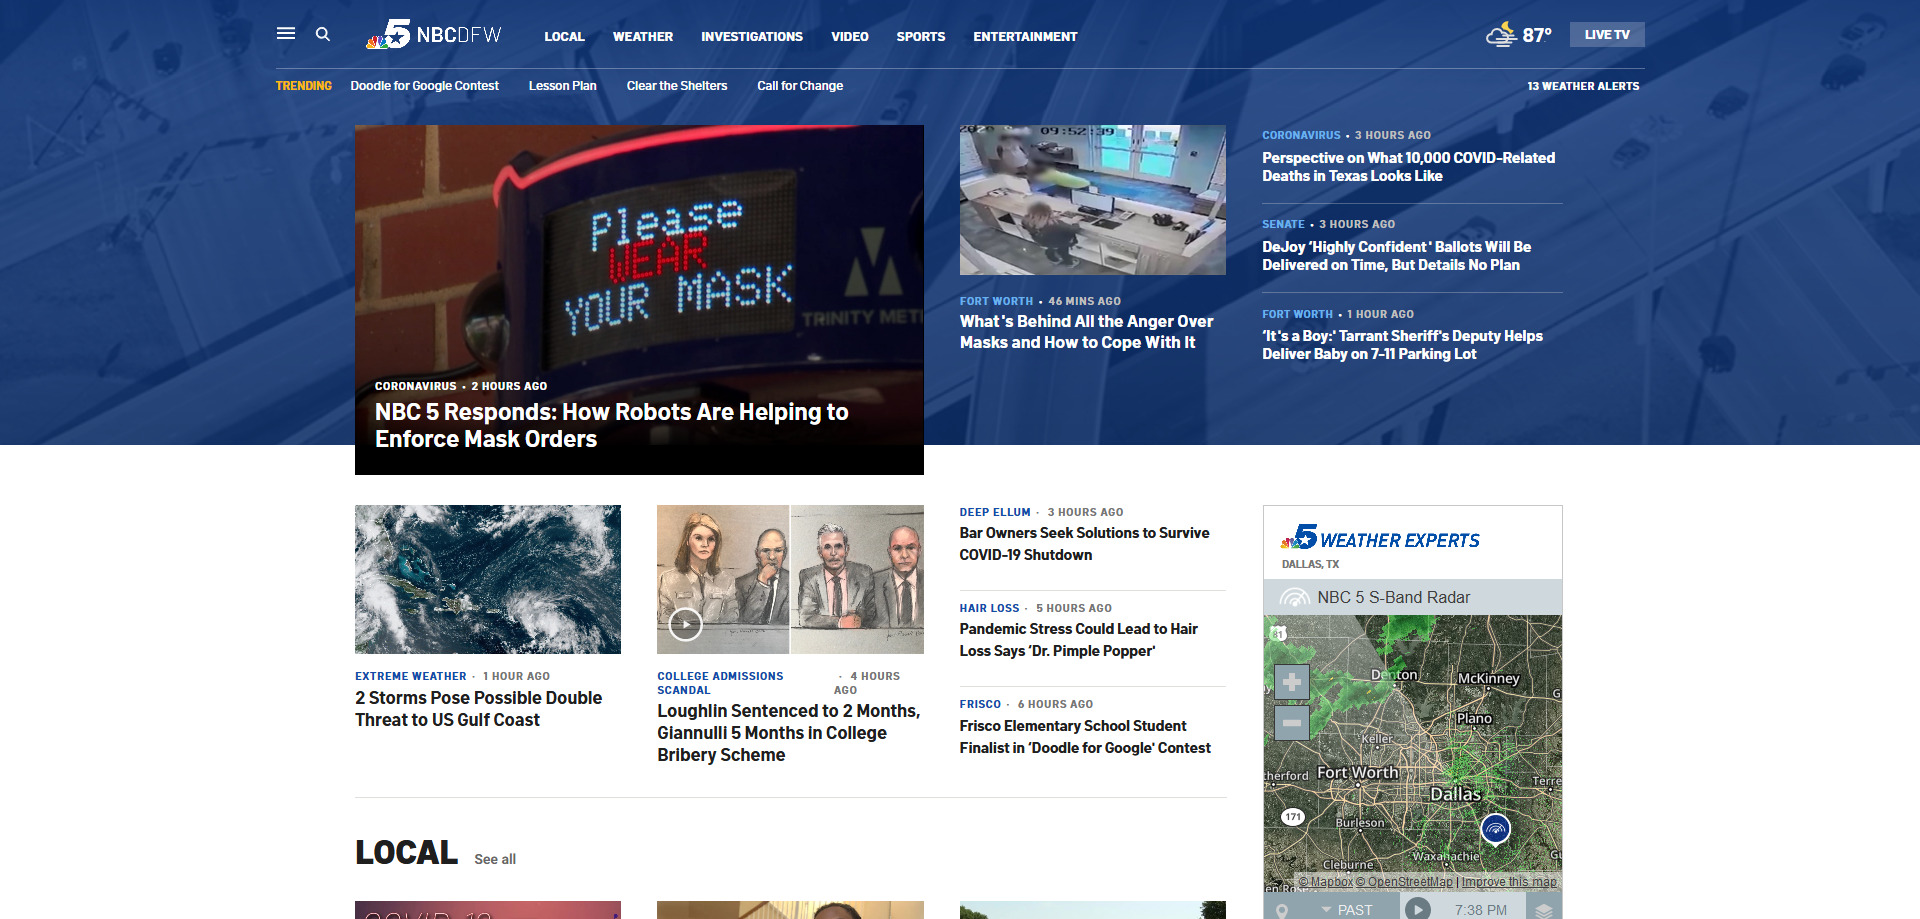Screen dimensions: 1920x919
Task: Zoom out on the radar map
Action: [x=1292, y=722]
